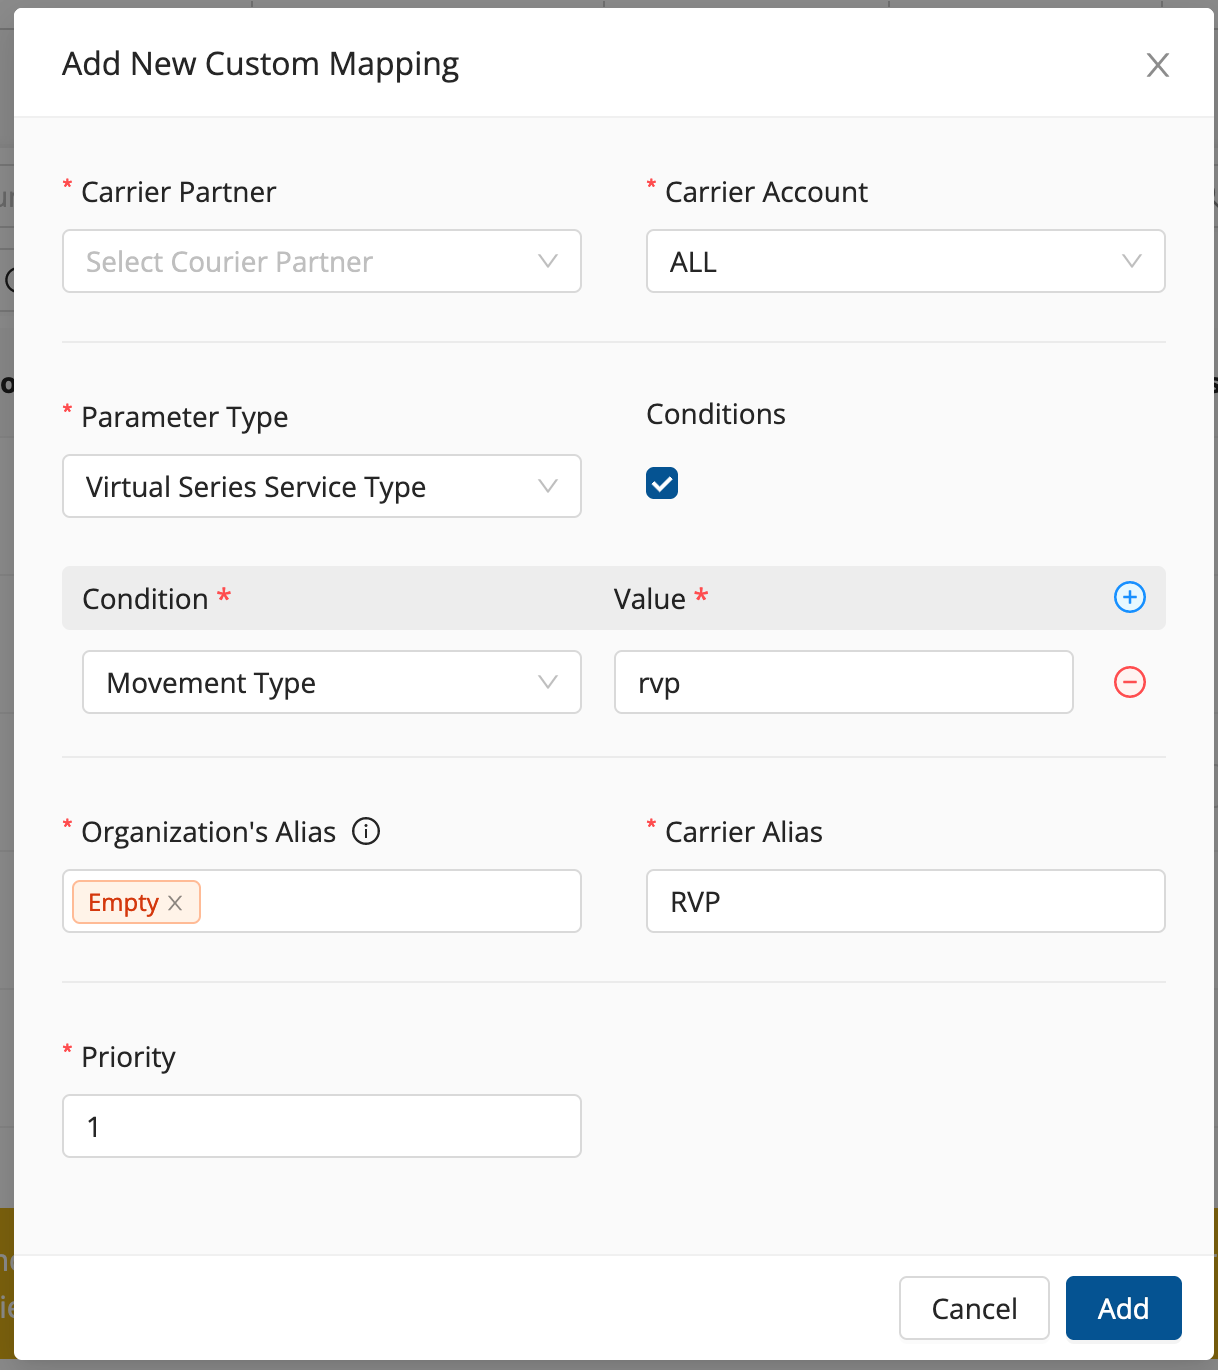Viewport: 1218px width, 1370px height.
Task: Click the chevron in Carrier Account field
Action: tap(1131, 261)
